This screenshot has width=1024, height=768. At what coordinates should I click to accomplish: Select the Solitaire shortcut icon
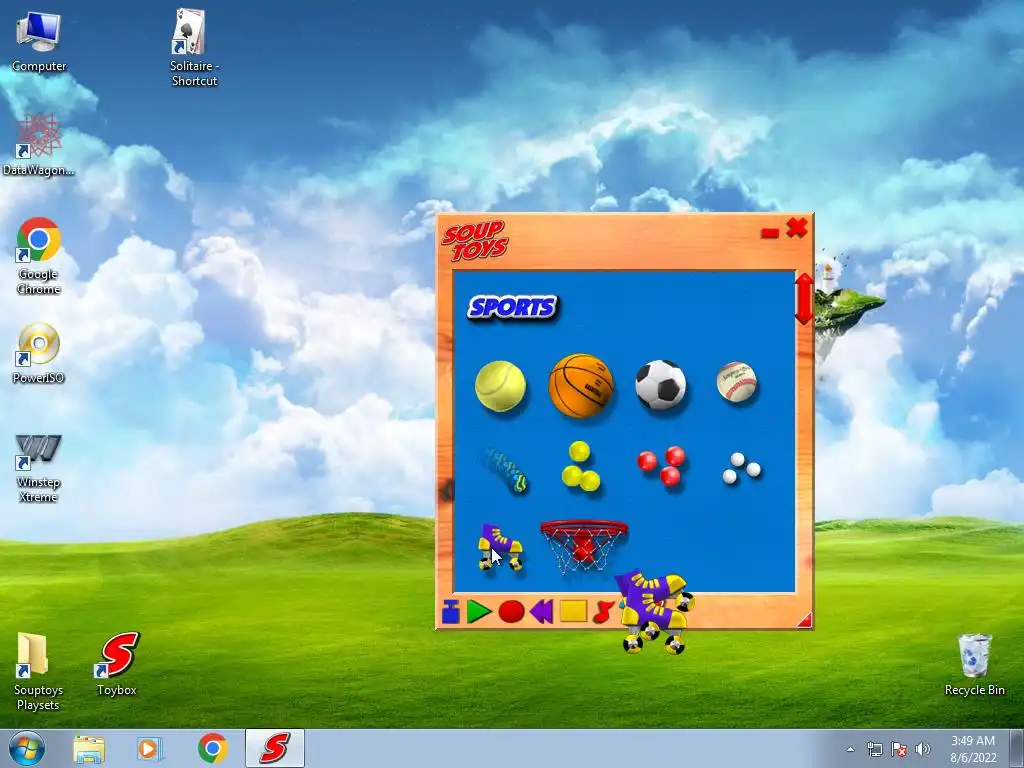pyautogui.click(x=193, y=48)
